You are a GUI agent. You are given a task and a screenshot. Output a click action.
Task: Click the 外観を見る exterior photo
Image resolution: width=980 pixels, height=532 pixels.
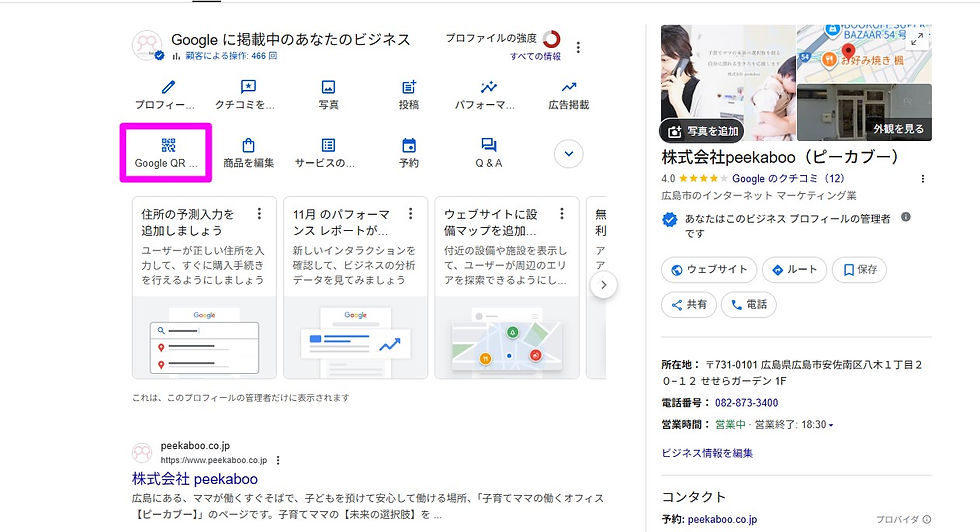pos(864,113)
